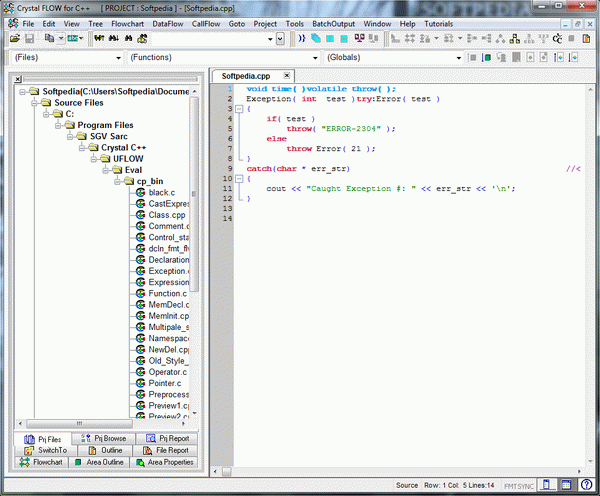
Task: Collapse the UFLOW folder node
Action: [x=93, y=159]
